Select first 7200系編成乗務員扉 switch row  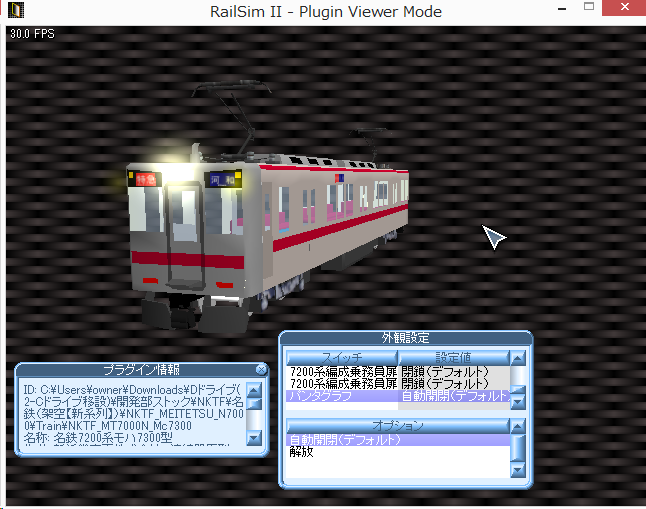coord(398,372)
